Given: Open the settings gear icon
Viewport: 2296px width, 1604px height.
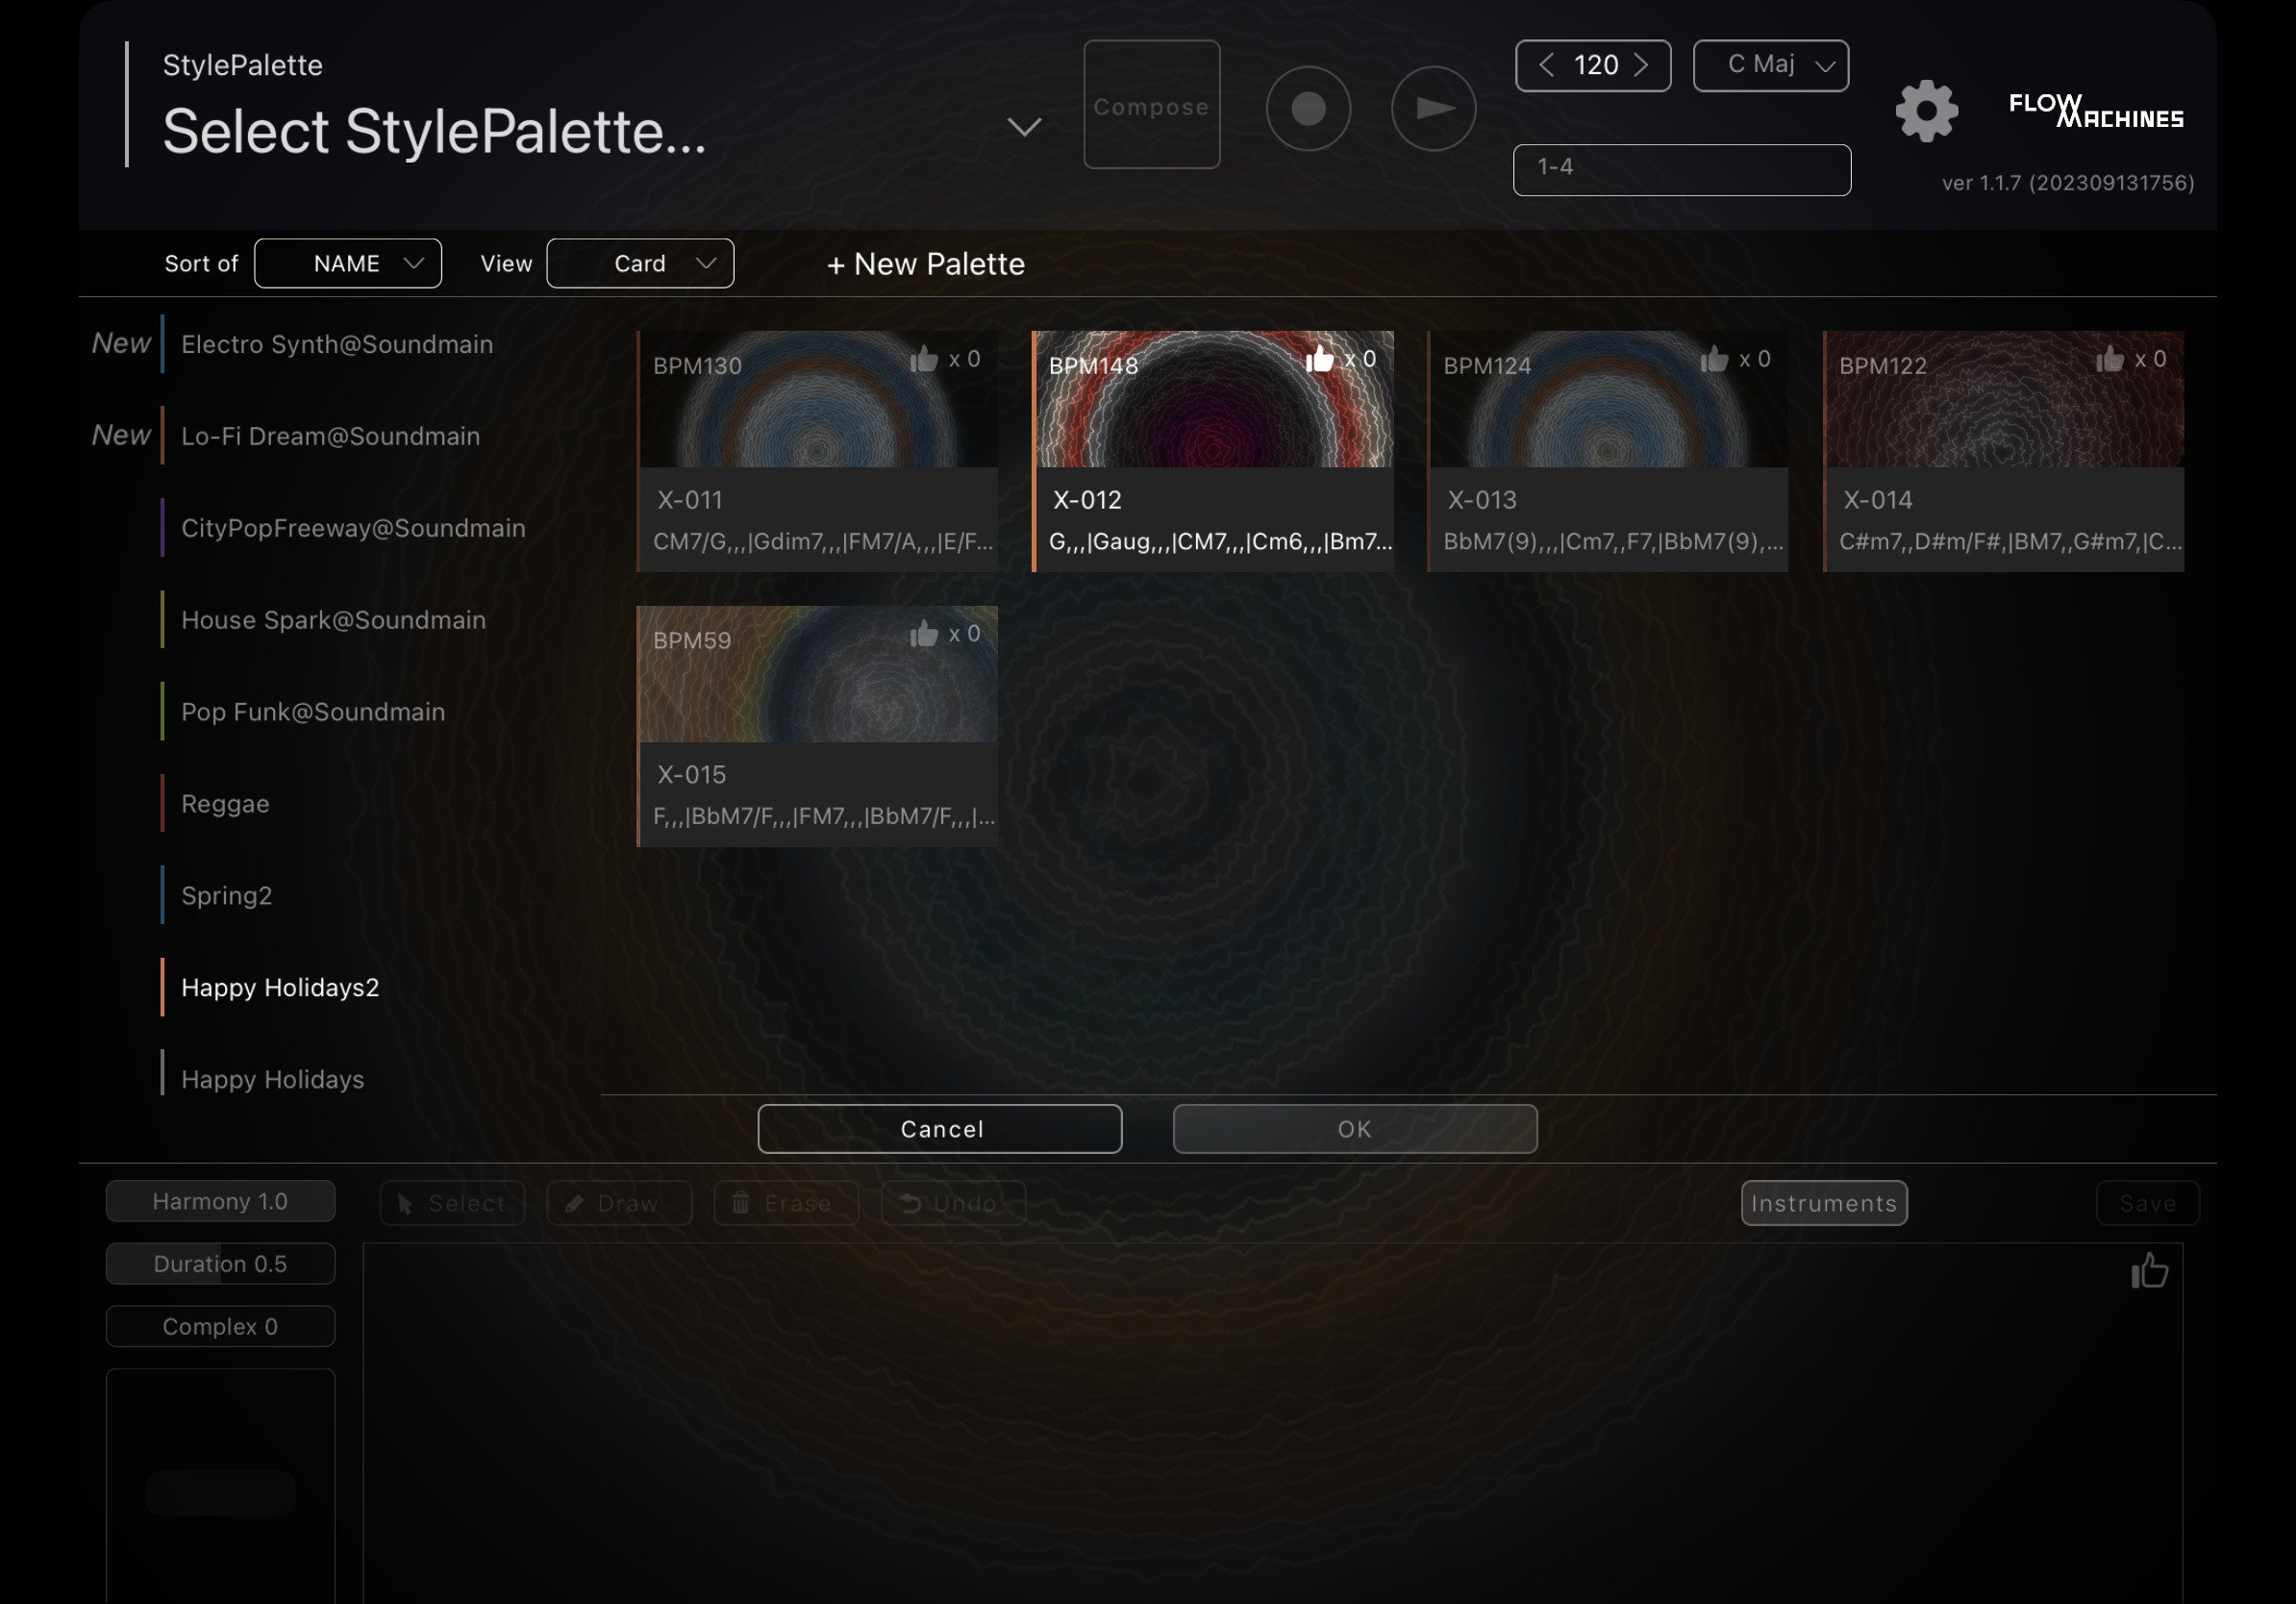Looking at the screenshot, I should [1926, 110].
